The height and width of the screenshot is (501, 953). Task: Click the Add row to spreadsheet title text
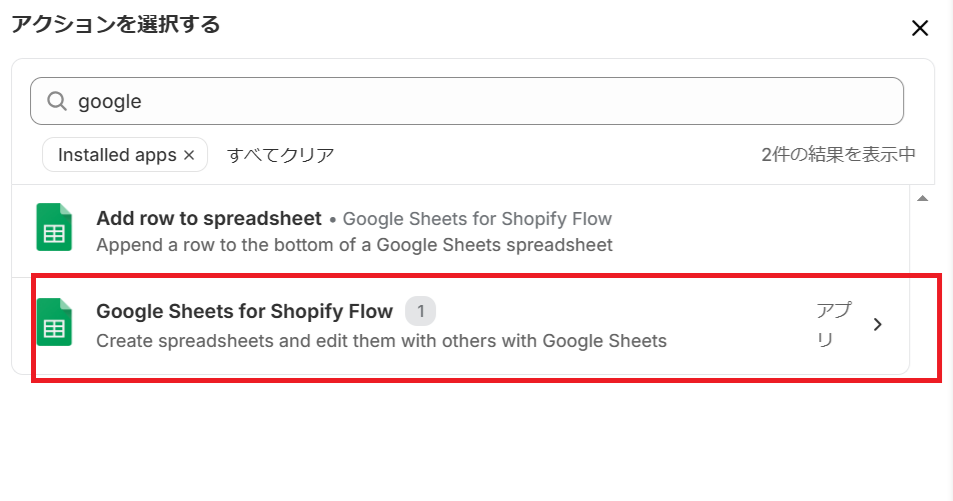(x=208, y=218)
